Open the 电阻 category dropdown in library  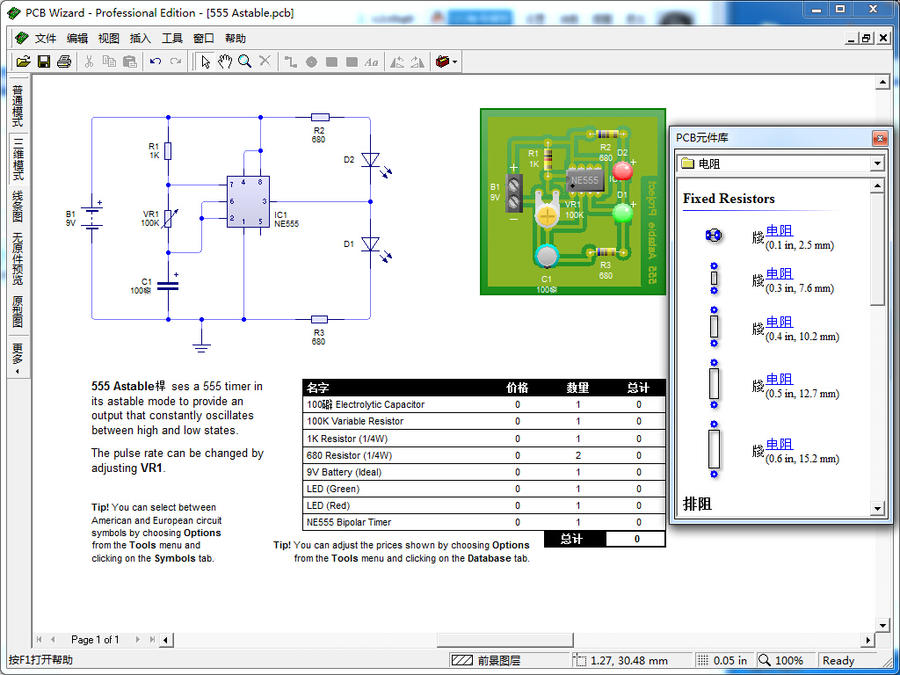click(x=877, y=163)
